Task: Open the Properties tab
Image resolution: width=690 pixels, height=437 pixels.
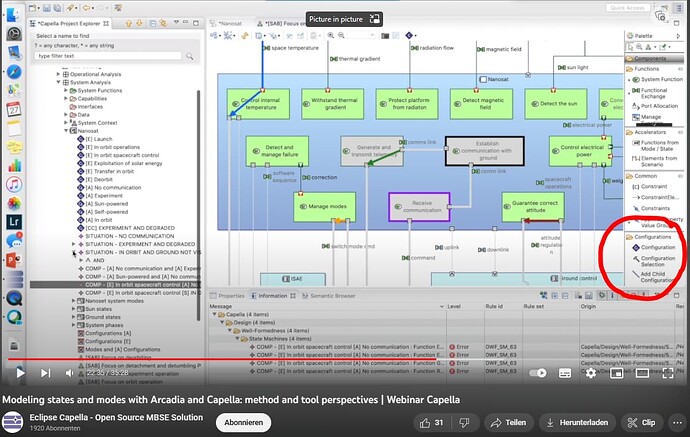Action: pos(227,296)
